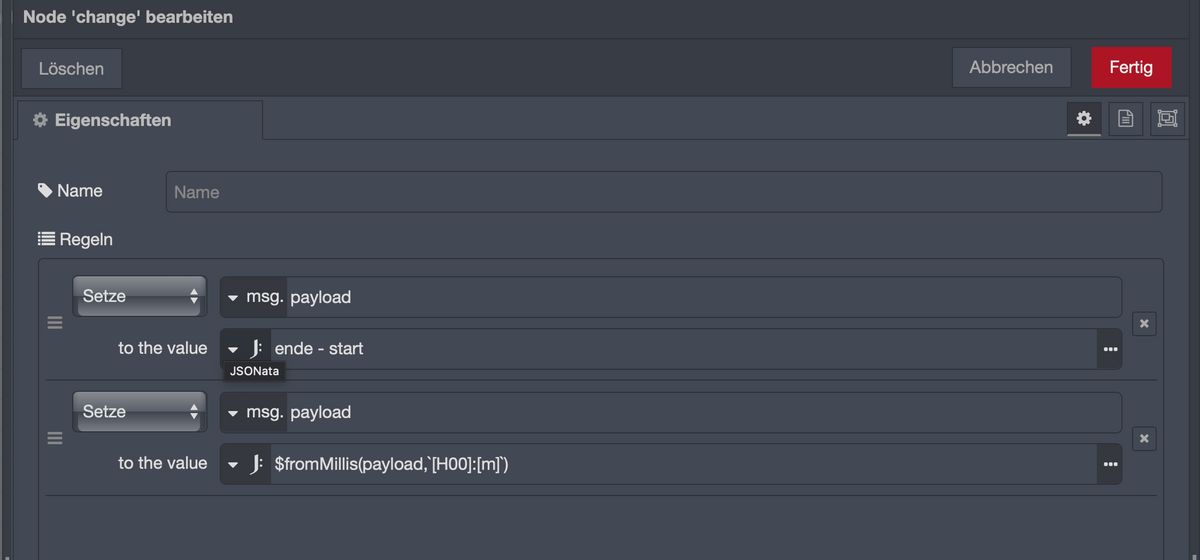Screen dimensions: 1200x560
Task: Click the Abbrechen button
Action: pyautogui.click(x=1011, y=68)
